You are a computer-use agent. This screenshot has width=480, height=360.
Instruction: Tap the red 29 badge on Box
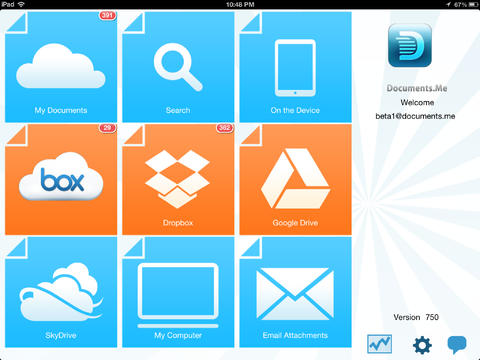pyautogui.click(x=107, y=128)
